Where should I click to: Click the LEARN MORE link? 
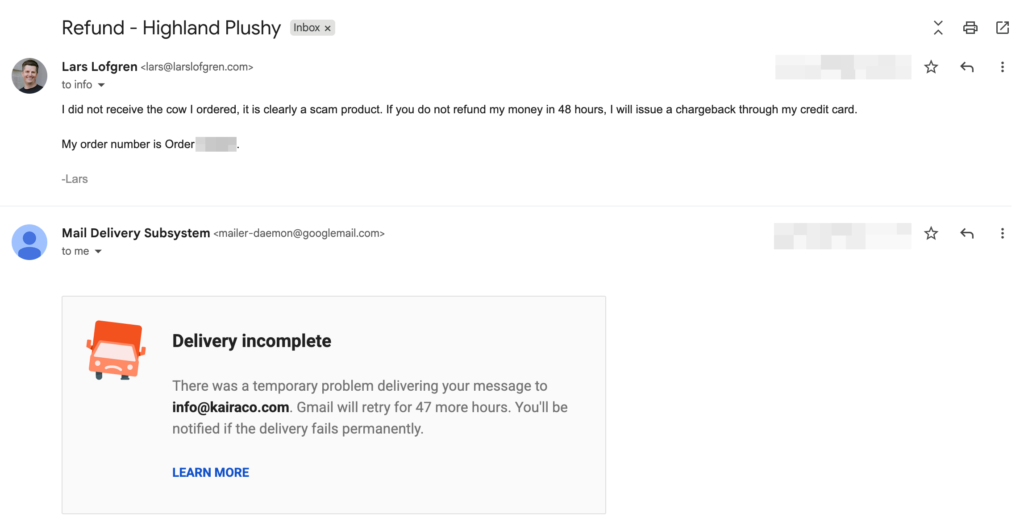[x=210, y=472]
